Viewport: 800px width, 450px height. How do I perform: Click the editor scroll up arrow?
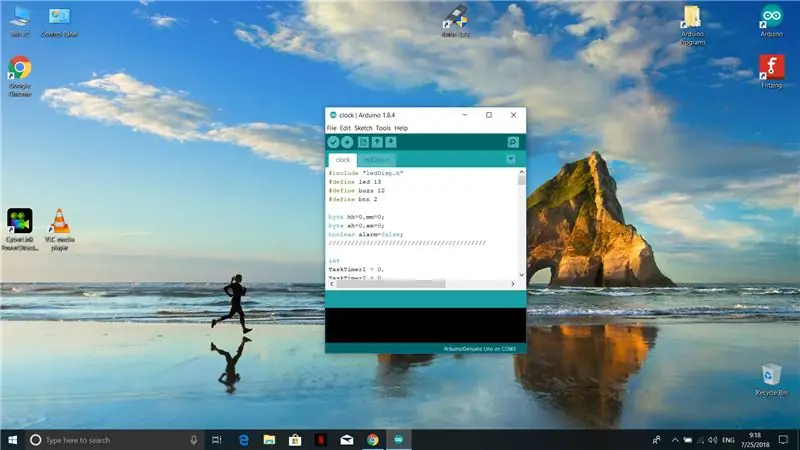click(521, 172)
